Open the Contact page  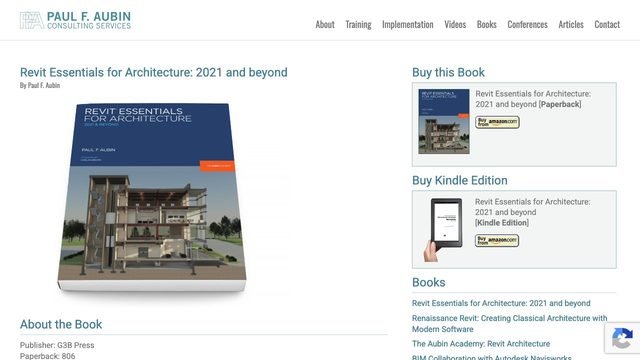point(607,24)
